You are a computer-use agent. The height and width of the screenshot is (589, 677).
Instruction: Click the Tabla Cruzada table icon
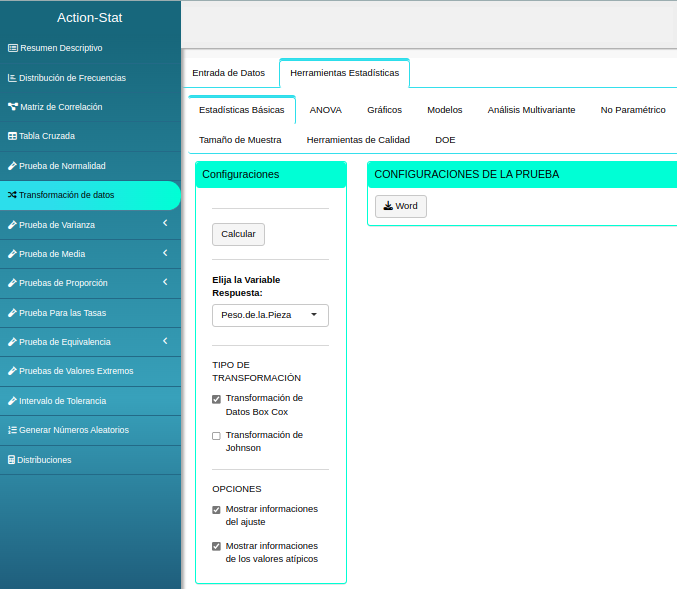pyautogui.click(x=12, y=136)
